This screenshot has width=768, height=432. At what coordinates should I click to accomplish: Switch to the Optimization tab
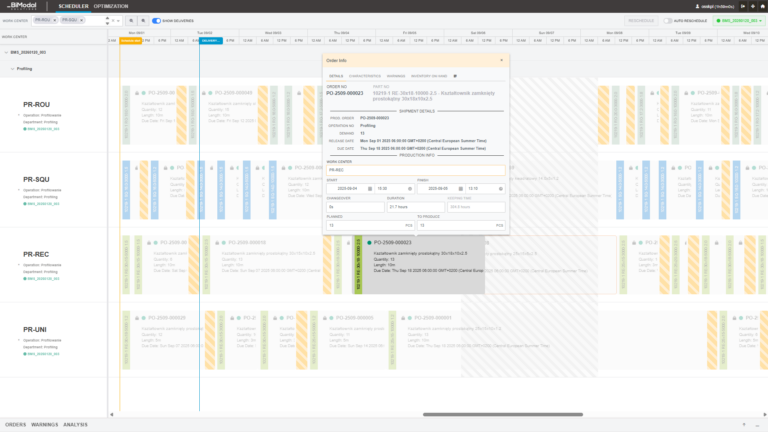112,6
